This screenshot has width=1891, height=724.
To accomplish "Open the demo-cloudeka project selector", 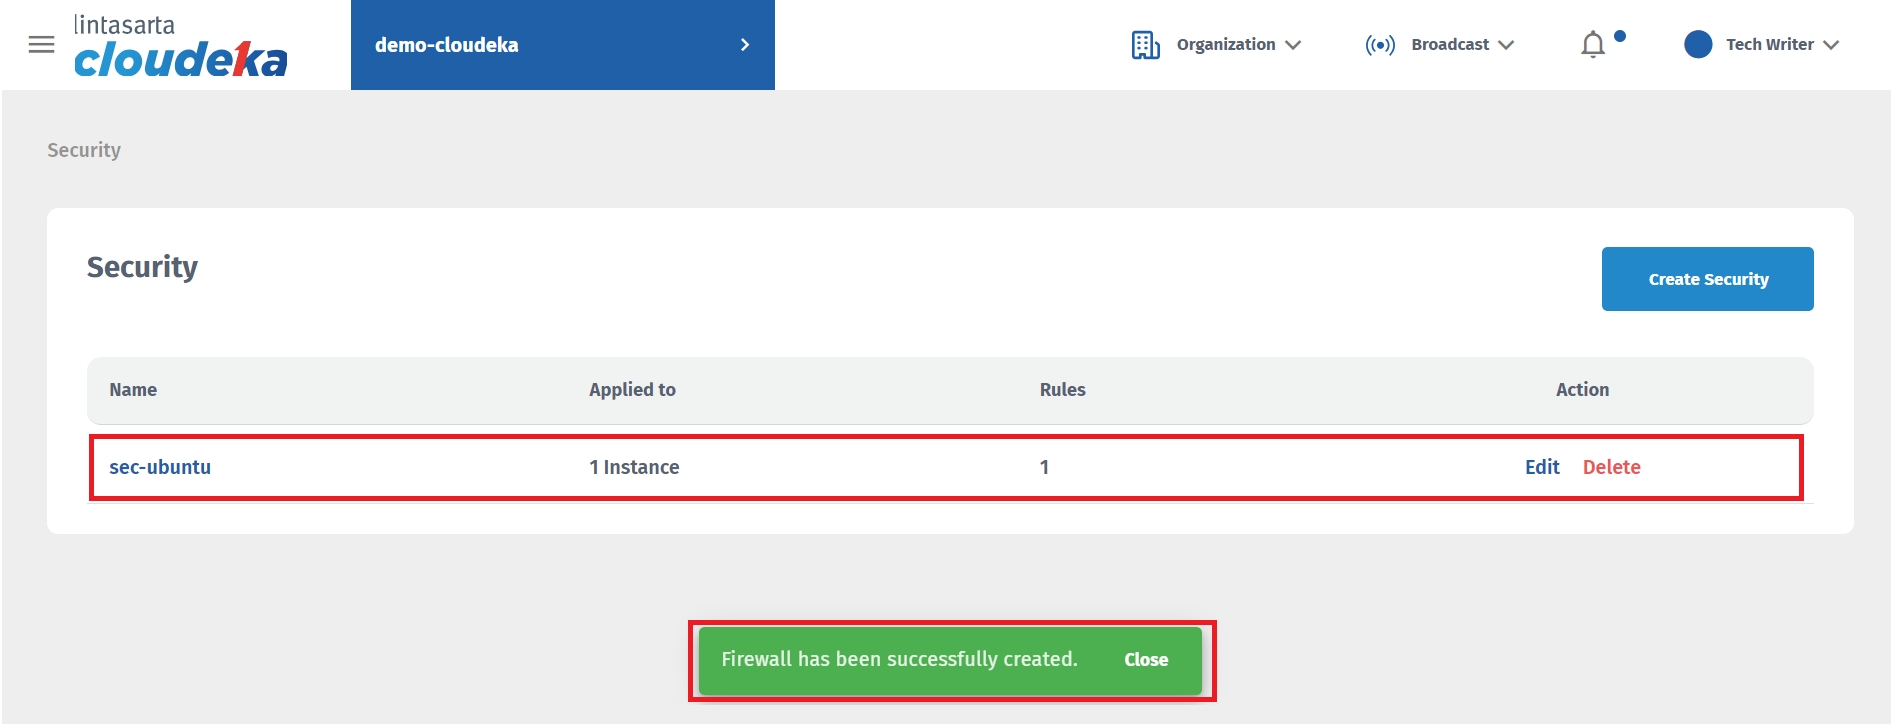I will coord(447,45).
